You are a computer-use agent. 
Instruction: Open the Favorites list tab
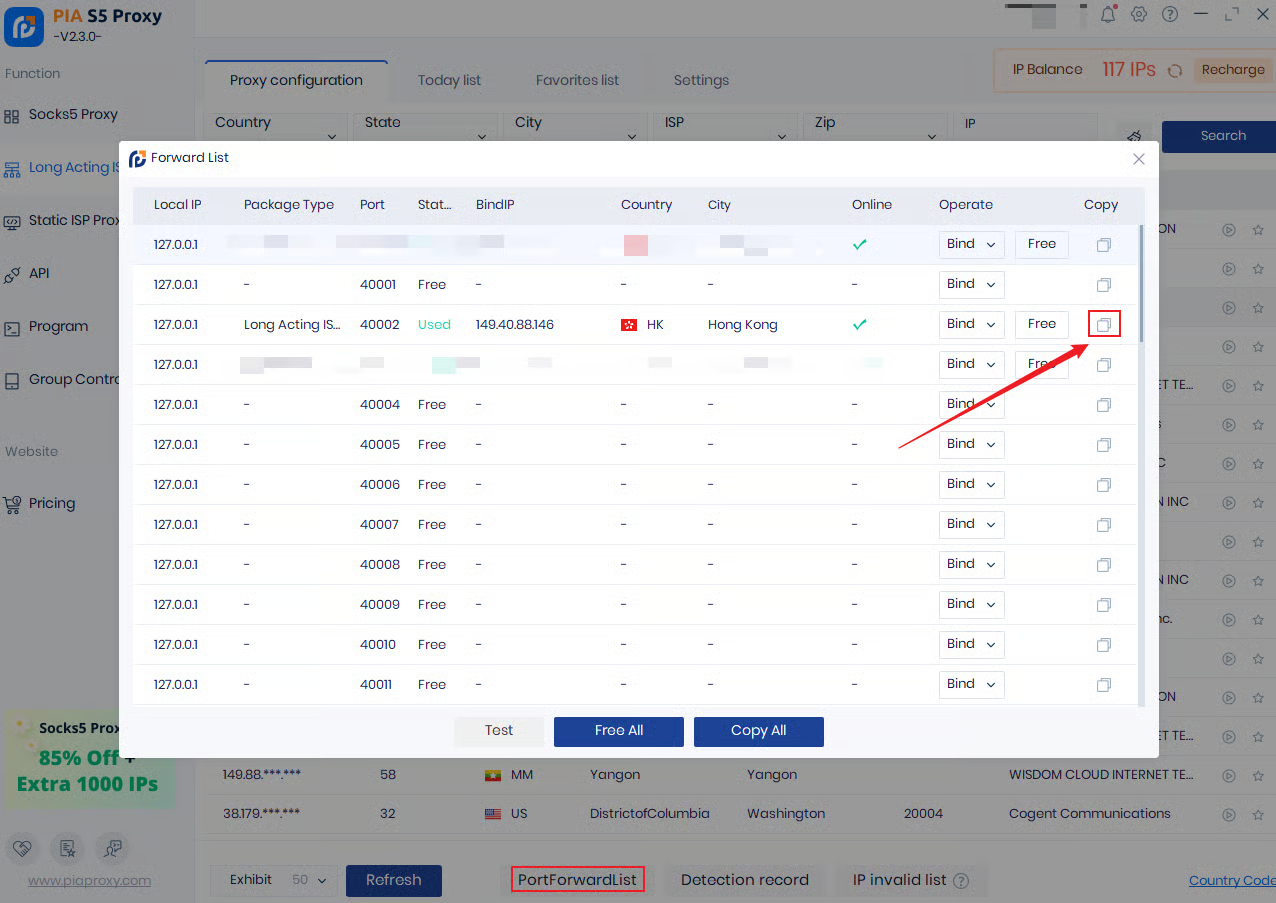pos(577,80)
